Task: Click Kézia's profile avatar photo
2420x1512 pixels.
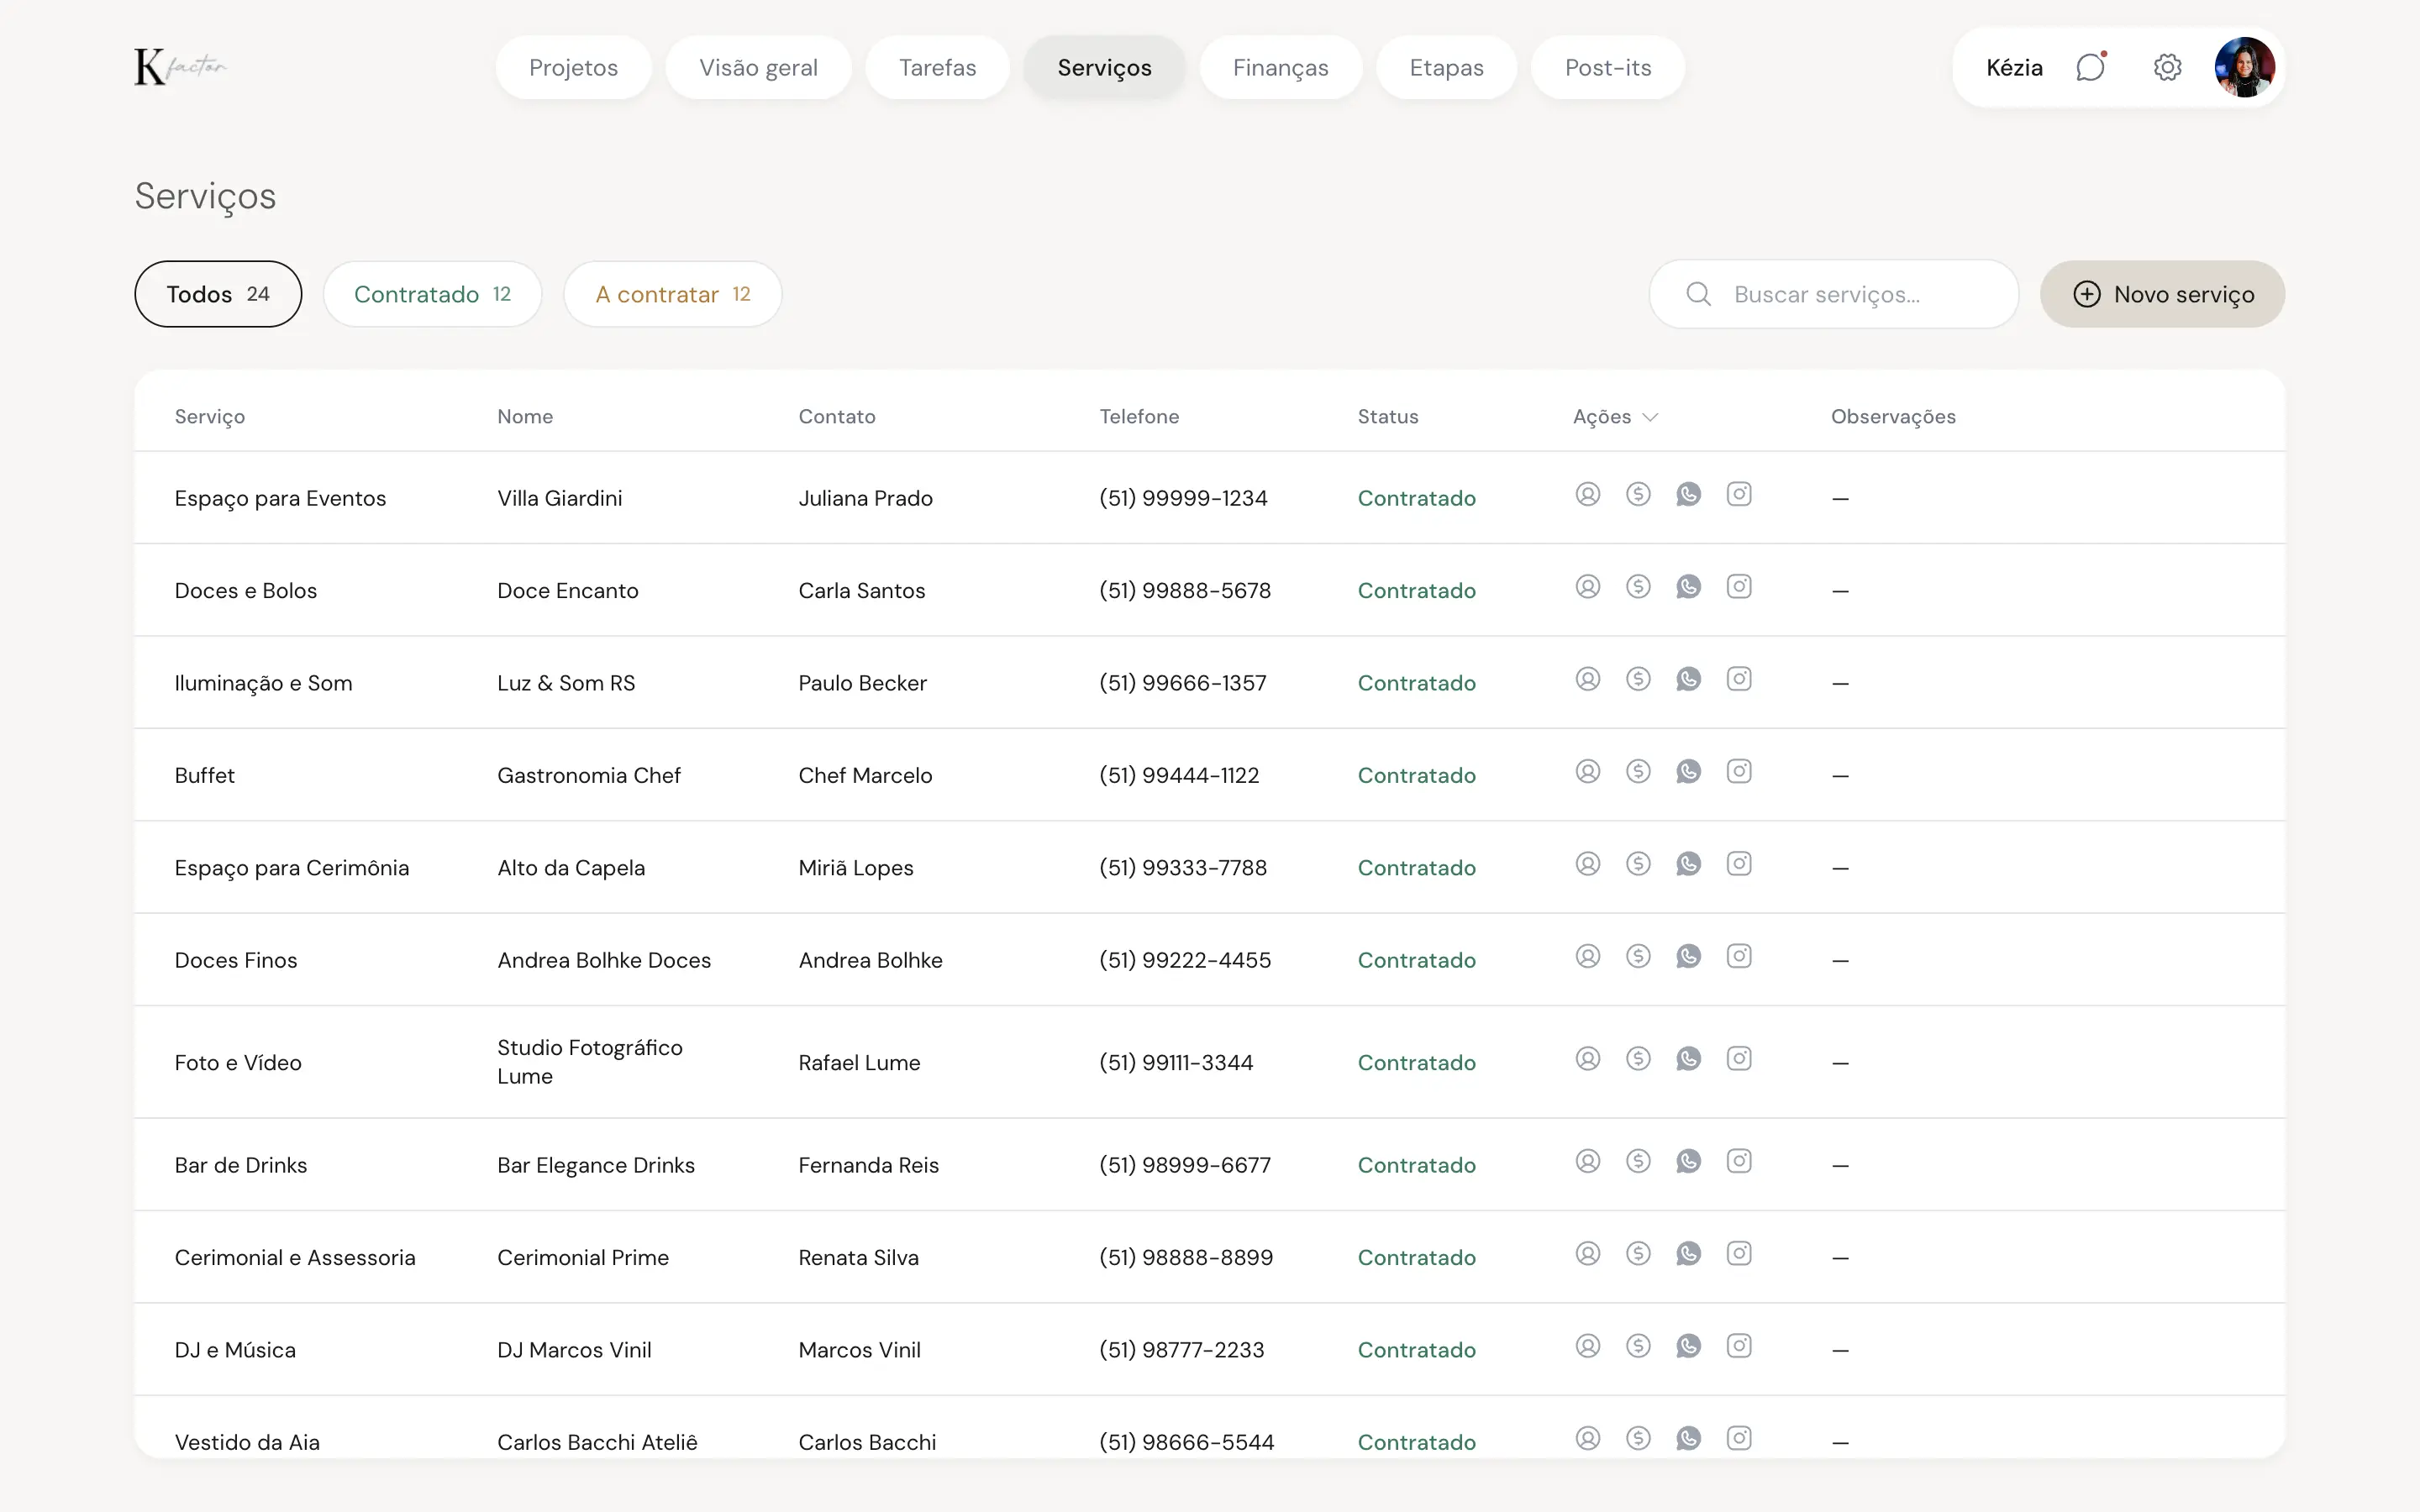Action: 2245,67
